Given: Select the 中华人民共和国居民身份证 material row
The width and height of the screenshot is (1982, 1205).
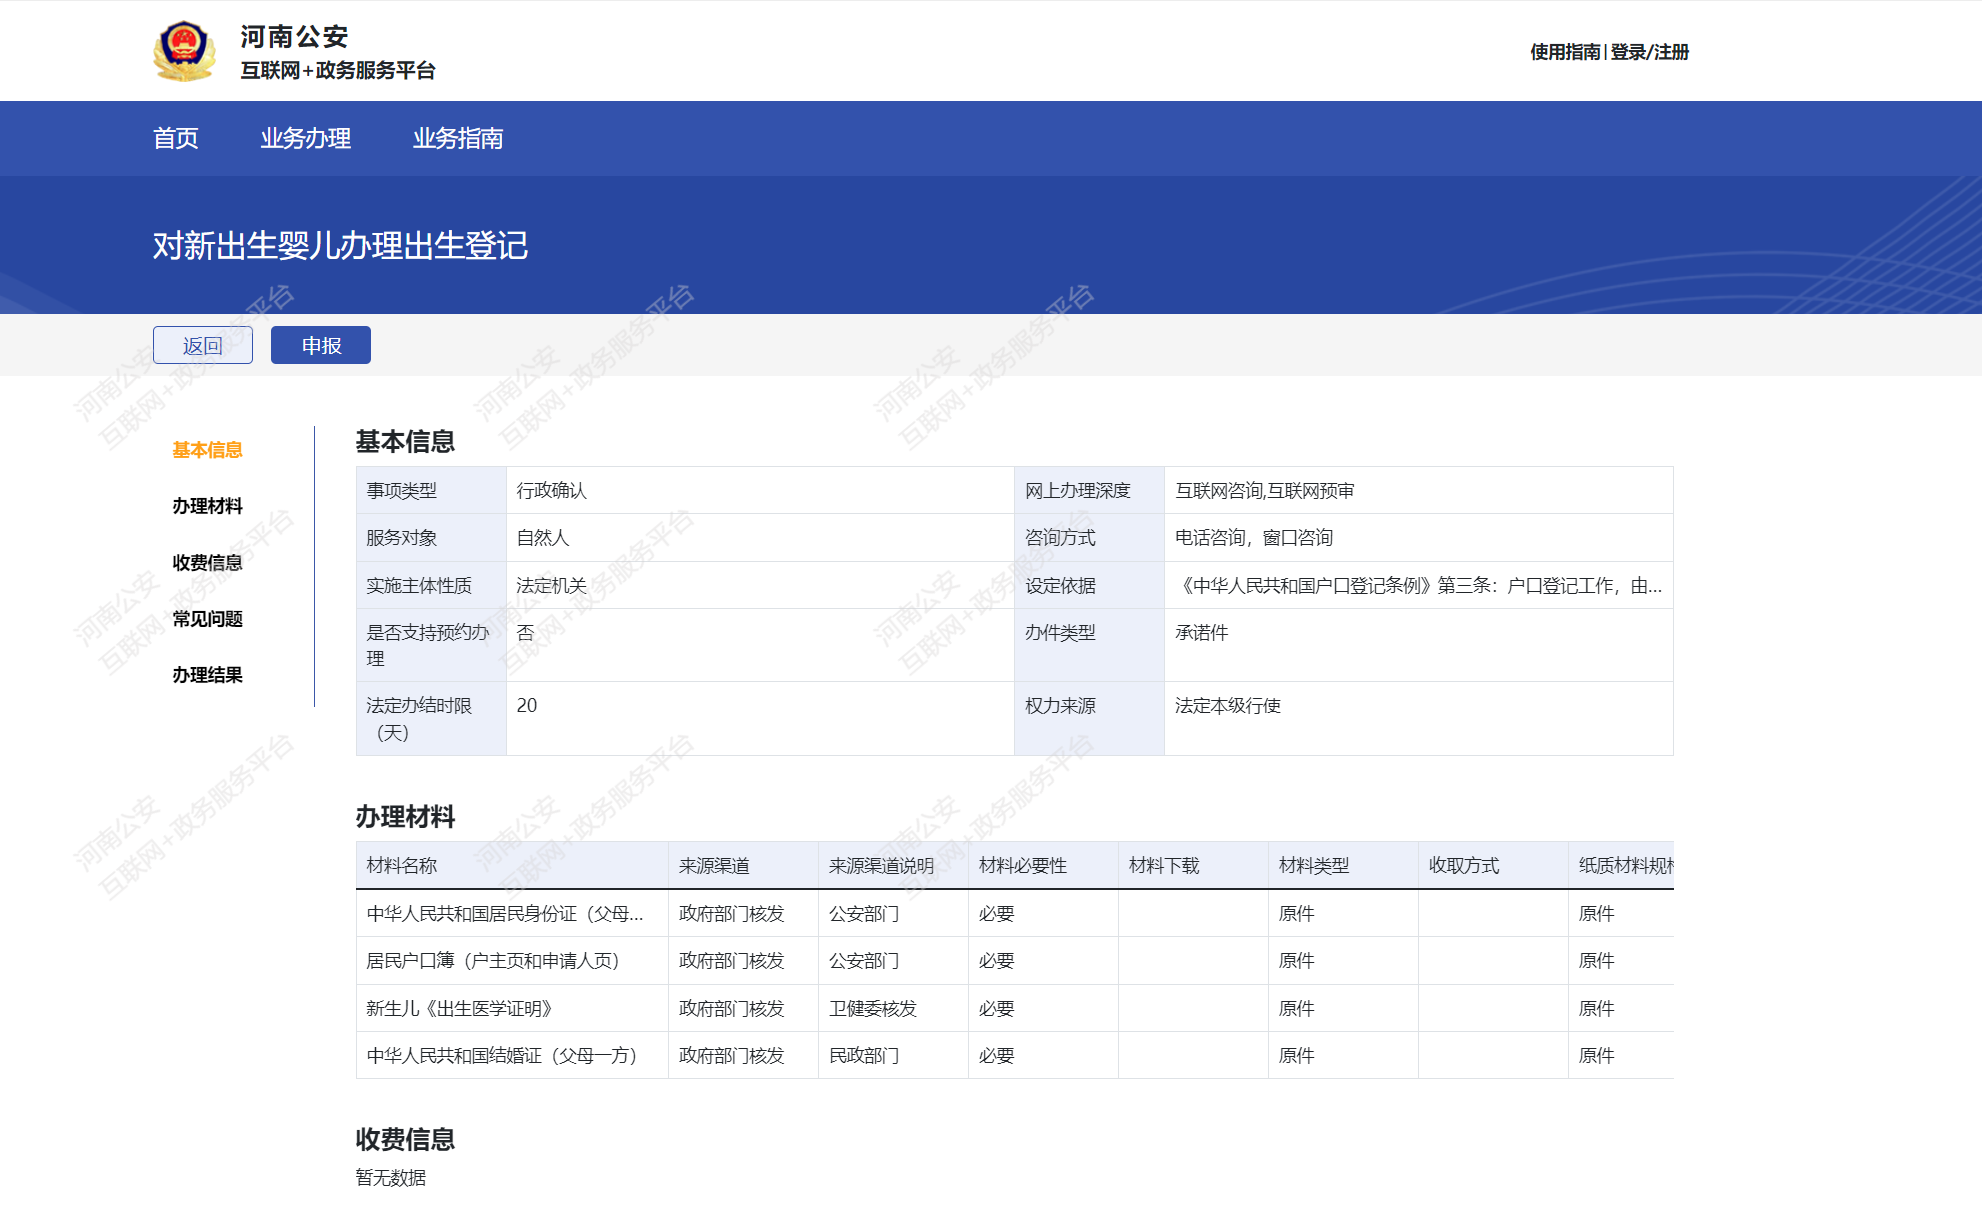Looking at the screenshot, I should [505, 914].
